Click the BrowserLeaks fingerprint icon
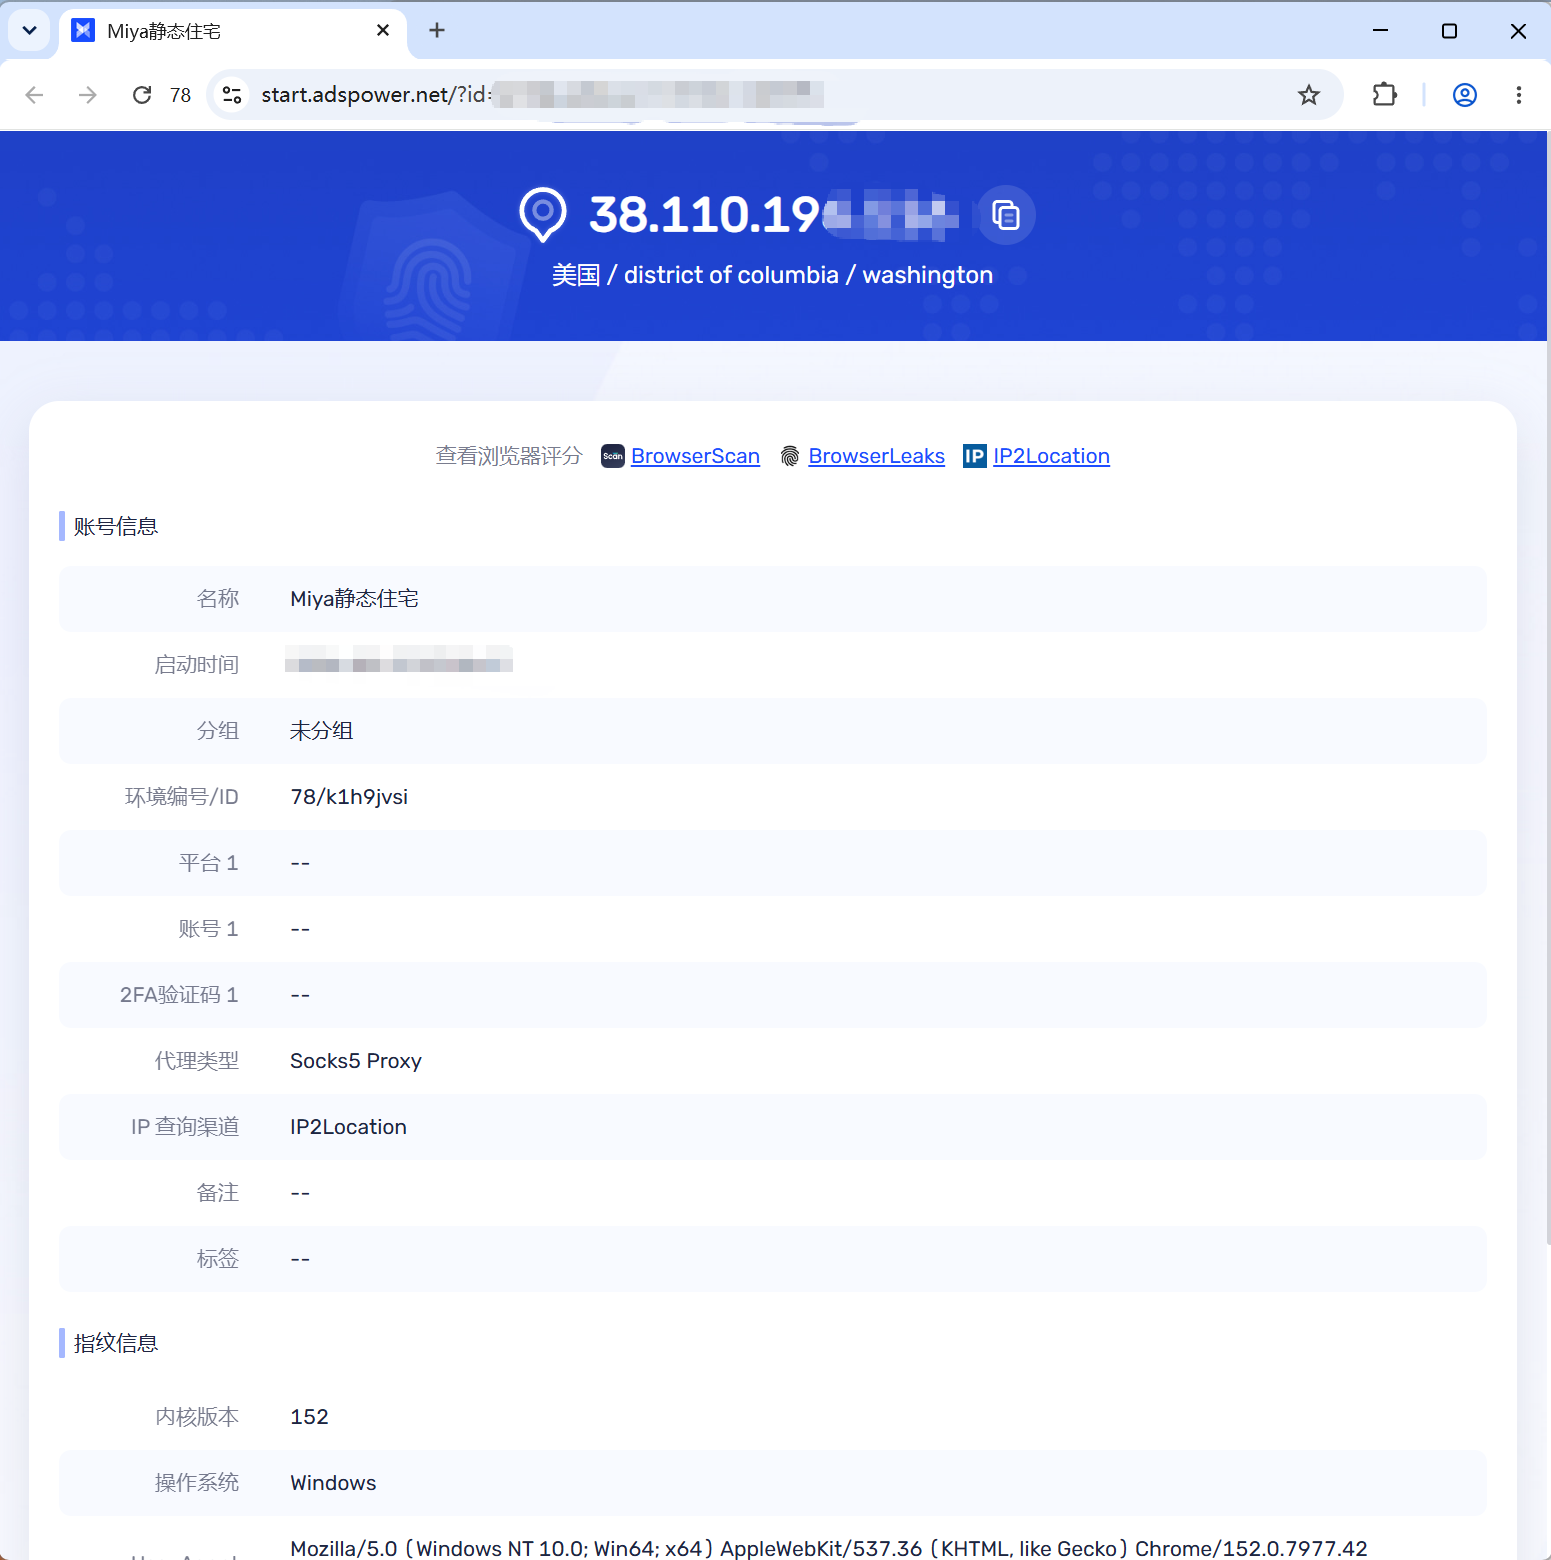This screenshot has height=1560, width=1551. [790, 456]
